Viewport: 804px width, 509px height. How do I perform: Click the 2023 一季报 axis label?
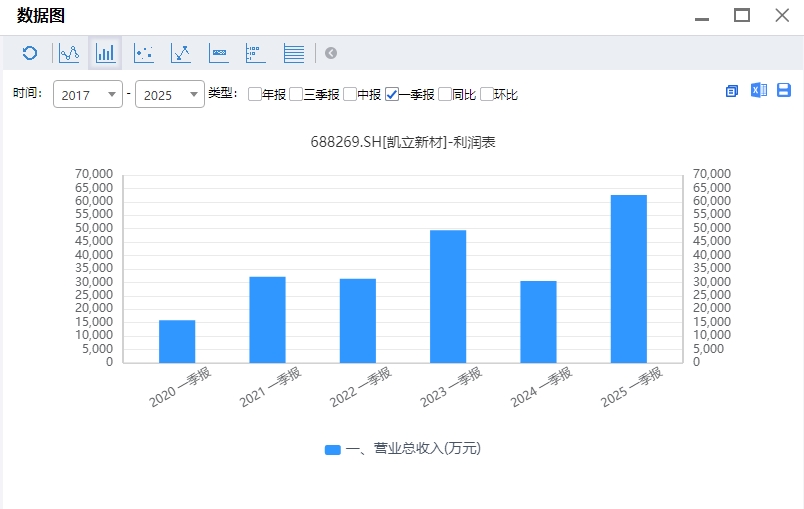(x=451, y=387)
